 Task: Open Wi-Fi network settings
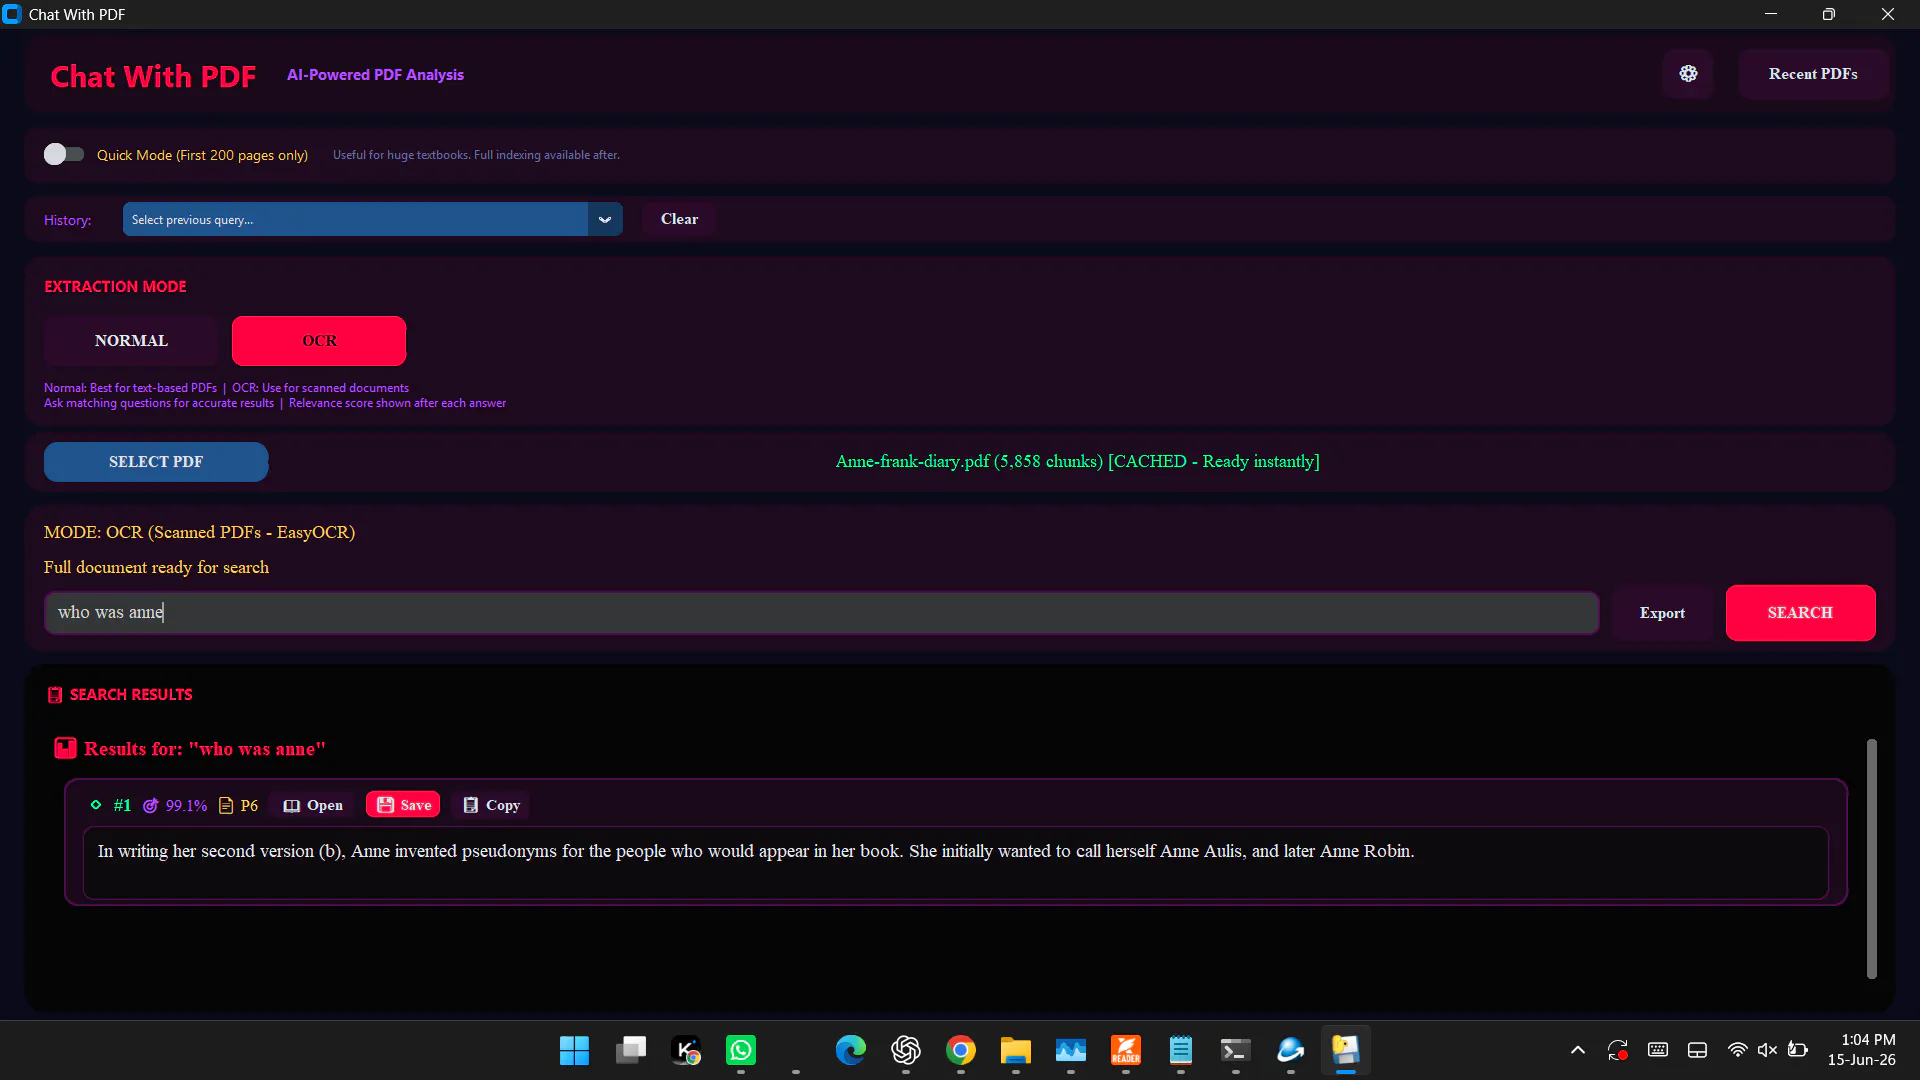pos(1738,1050)
